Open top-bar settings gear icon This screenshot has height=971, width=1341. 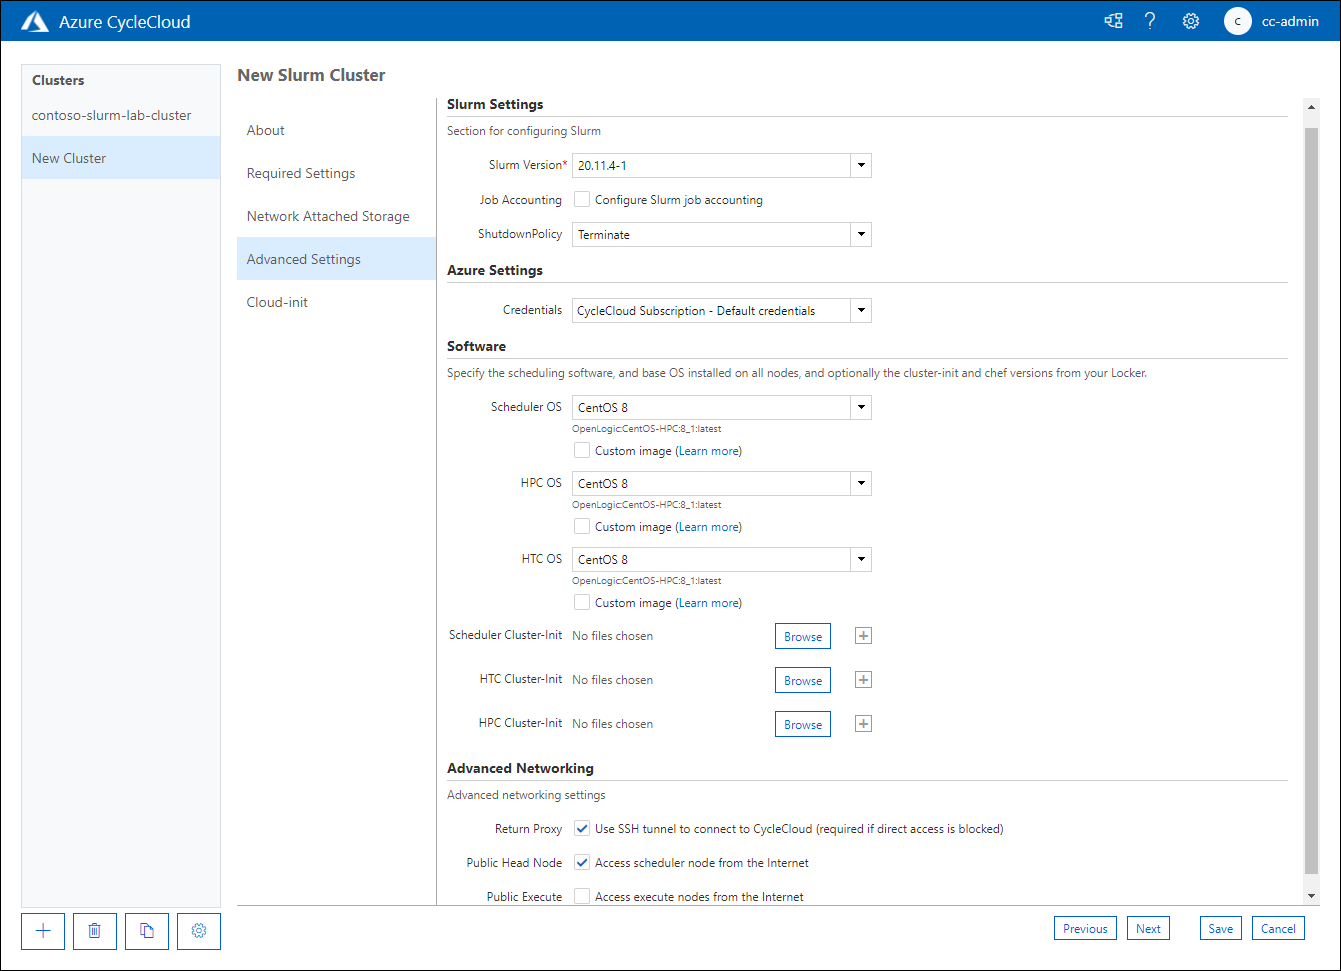[x=1190, y=20]
